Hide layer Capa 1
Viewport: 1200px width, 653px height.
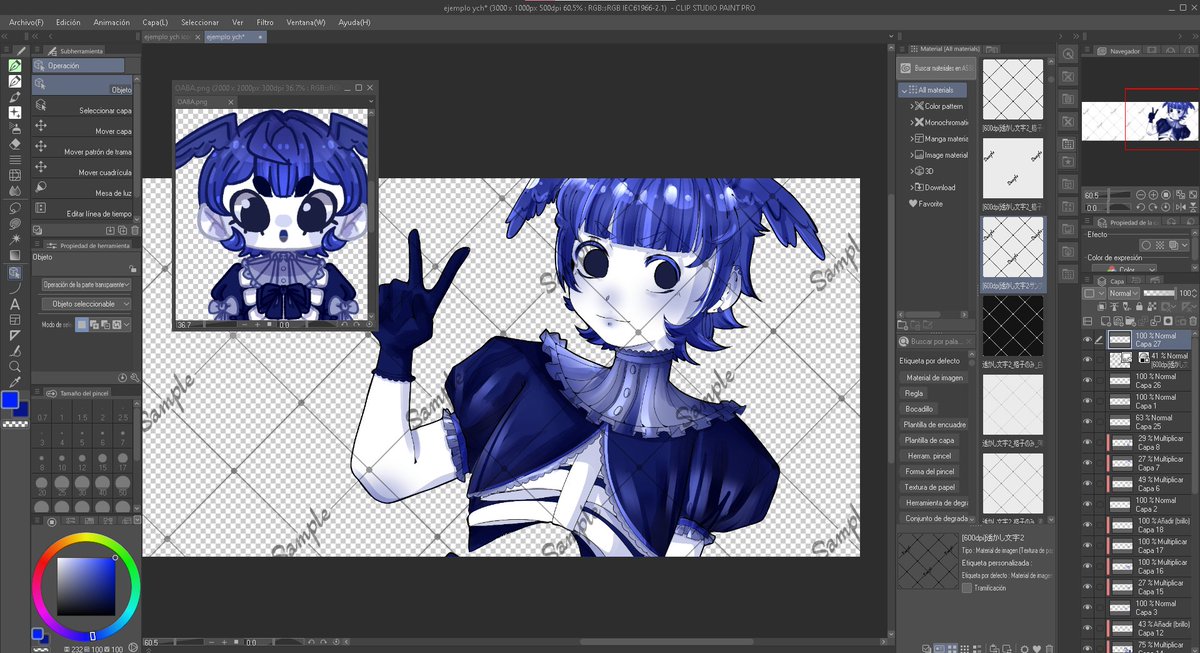(x=1088, y=401)
